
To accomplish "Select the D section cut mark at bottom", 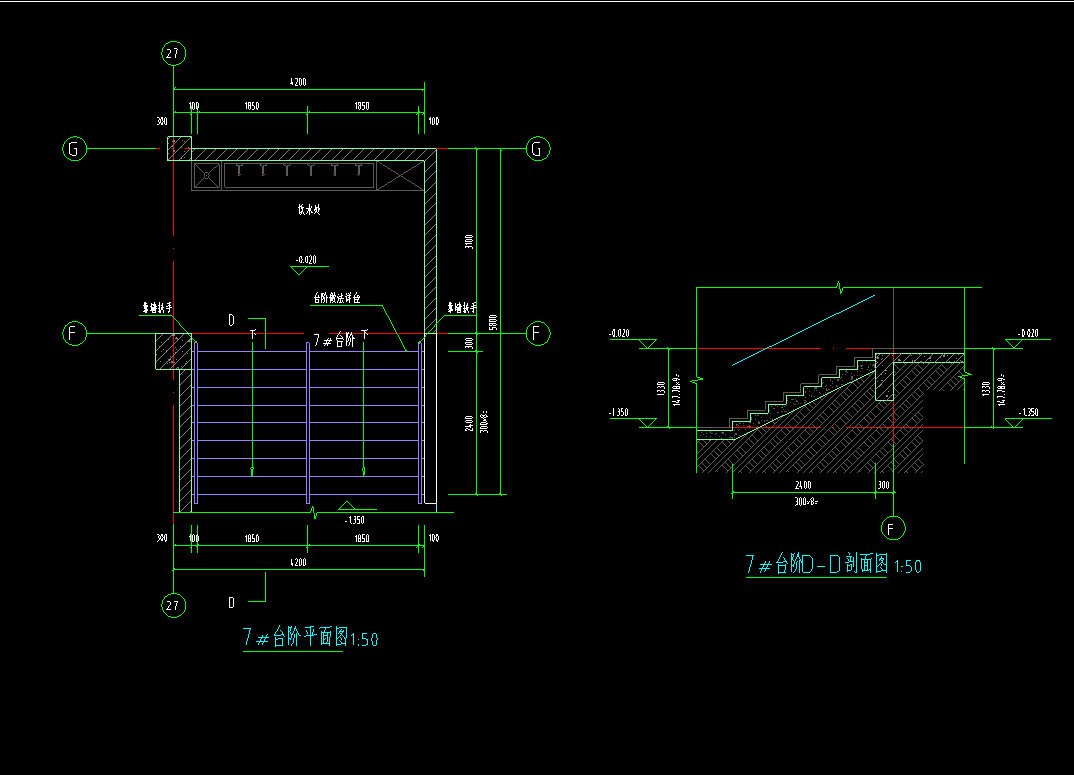I will point(232,602).
